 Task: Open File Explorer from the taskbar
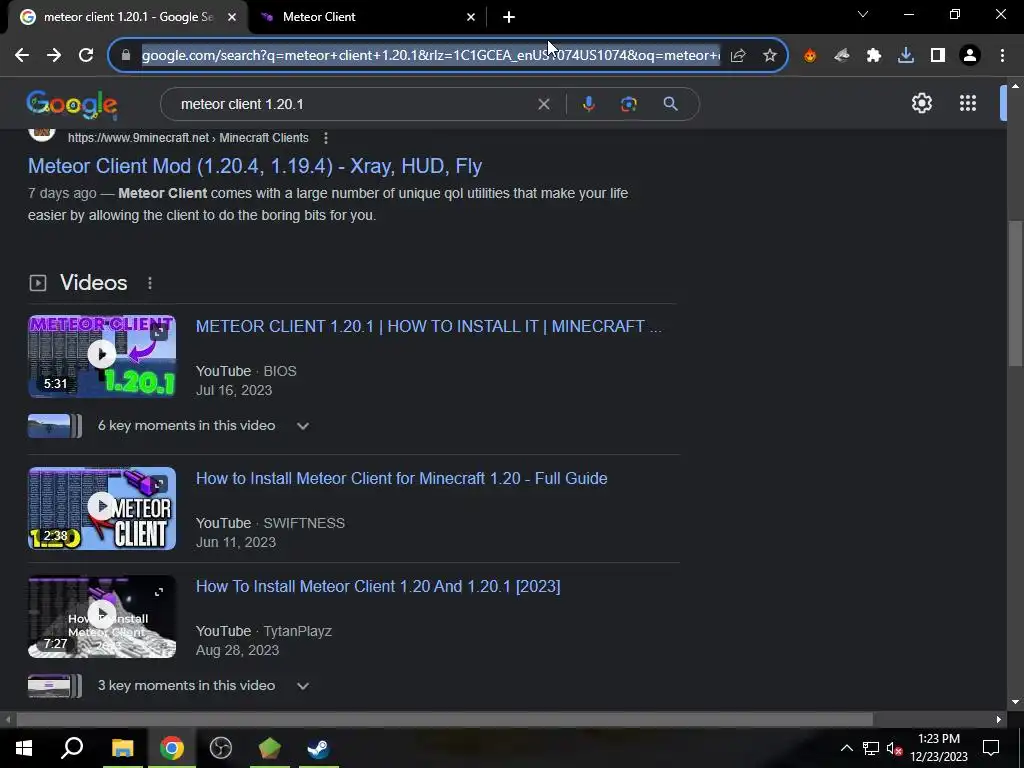click(122, 748)
